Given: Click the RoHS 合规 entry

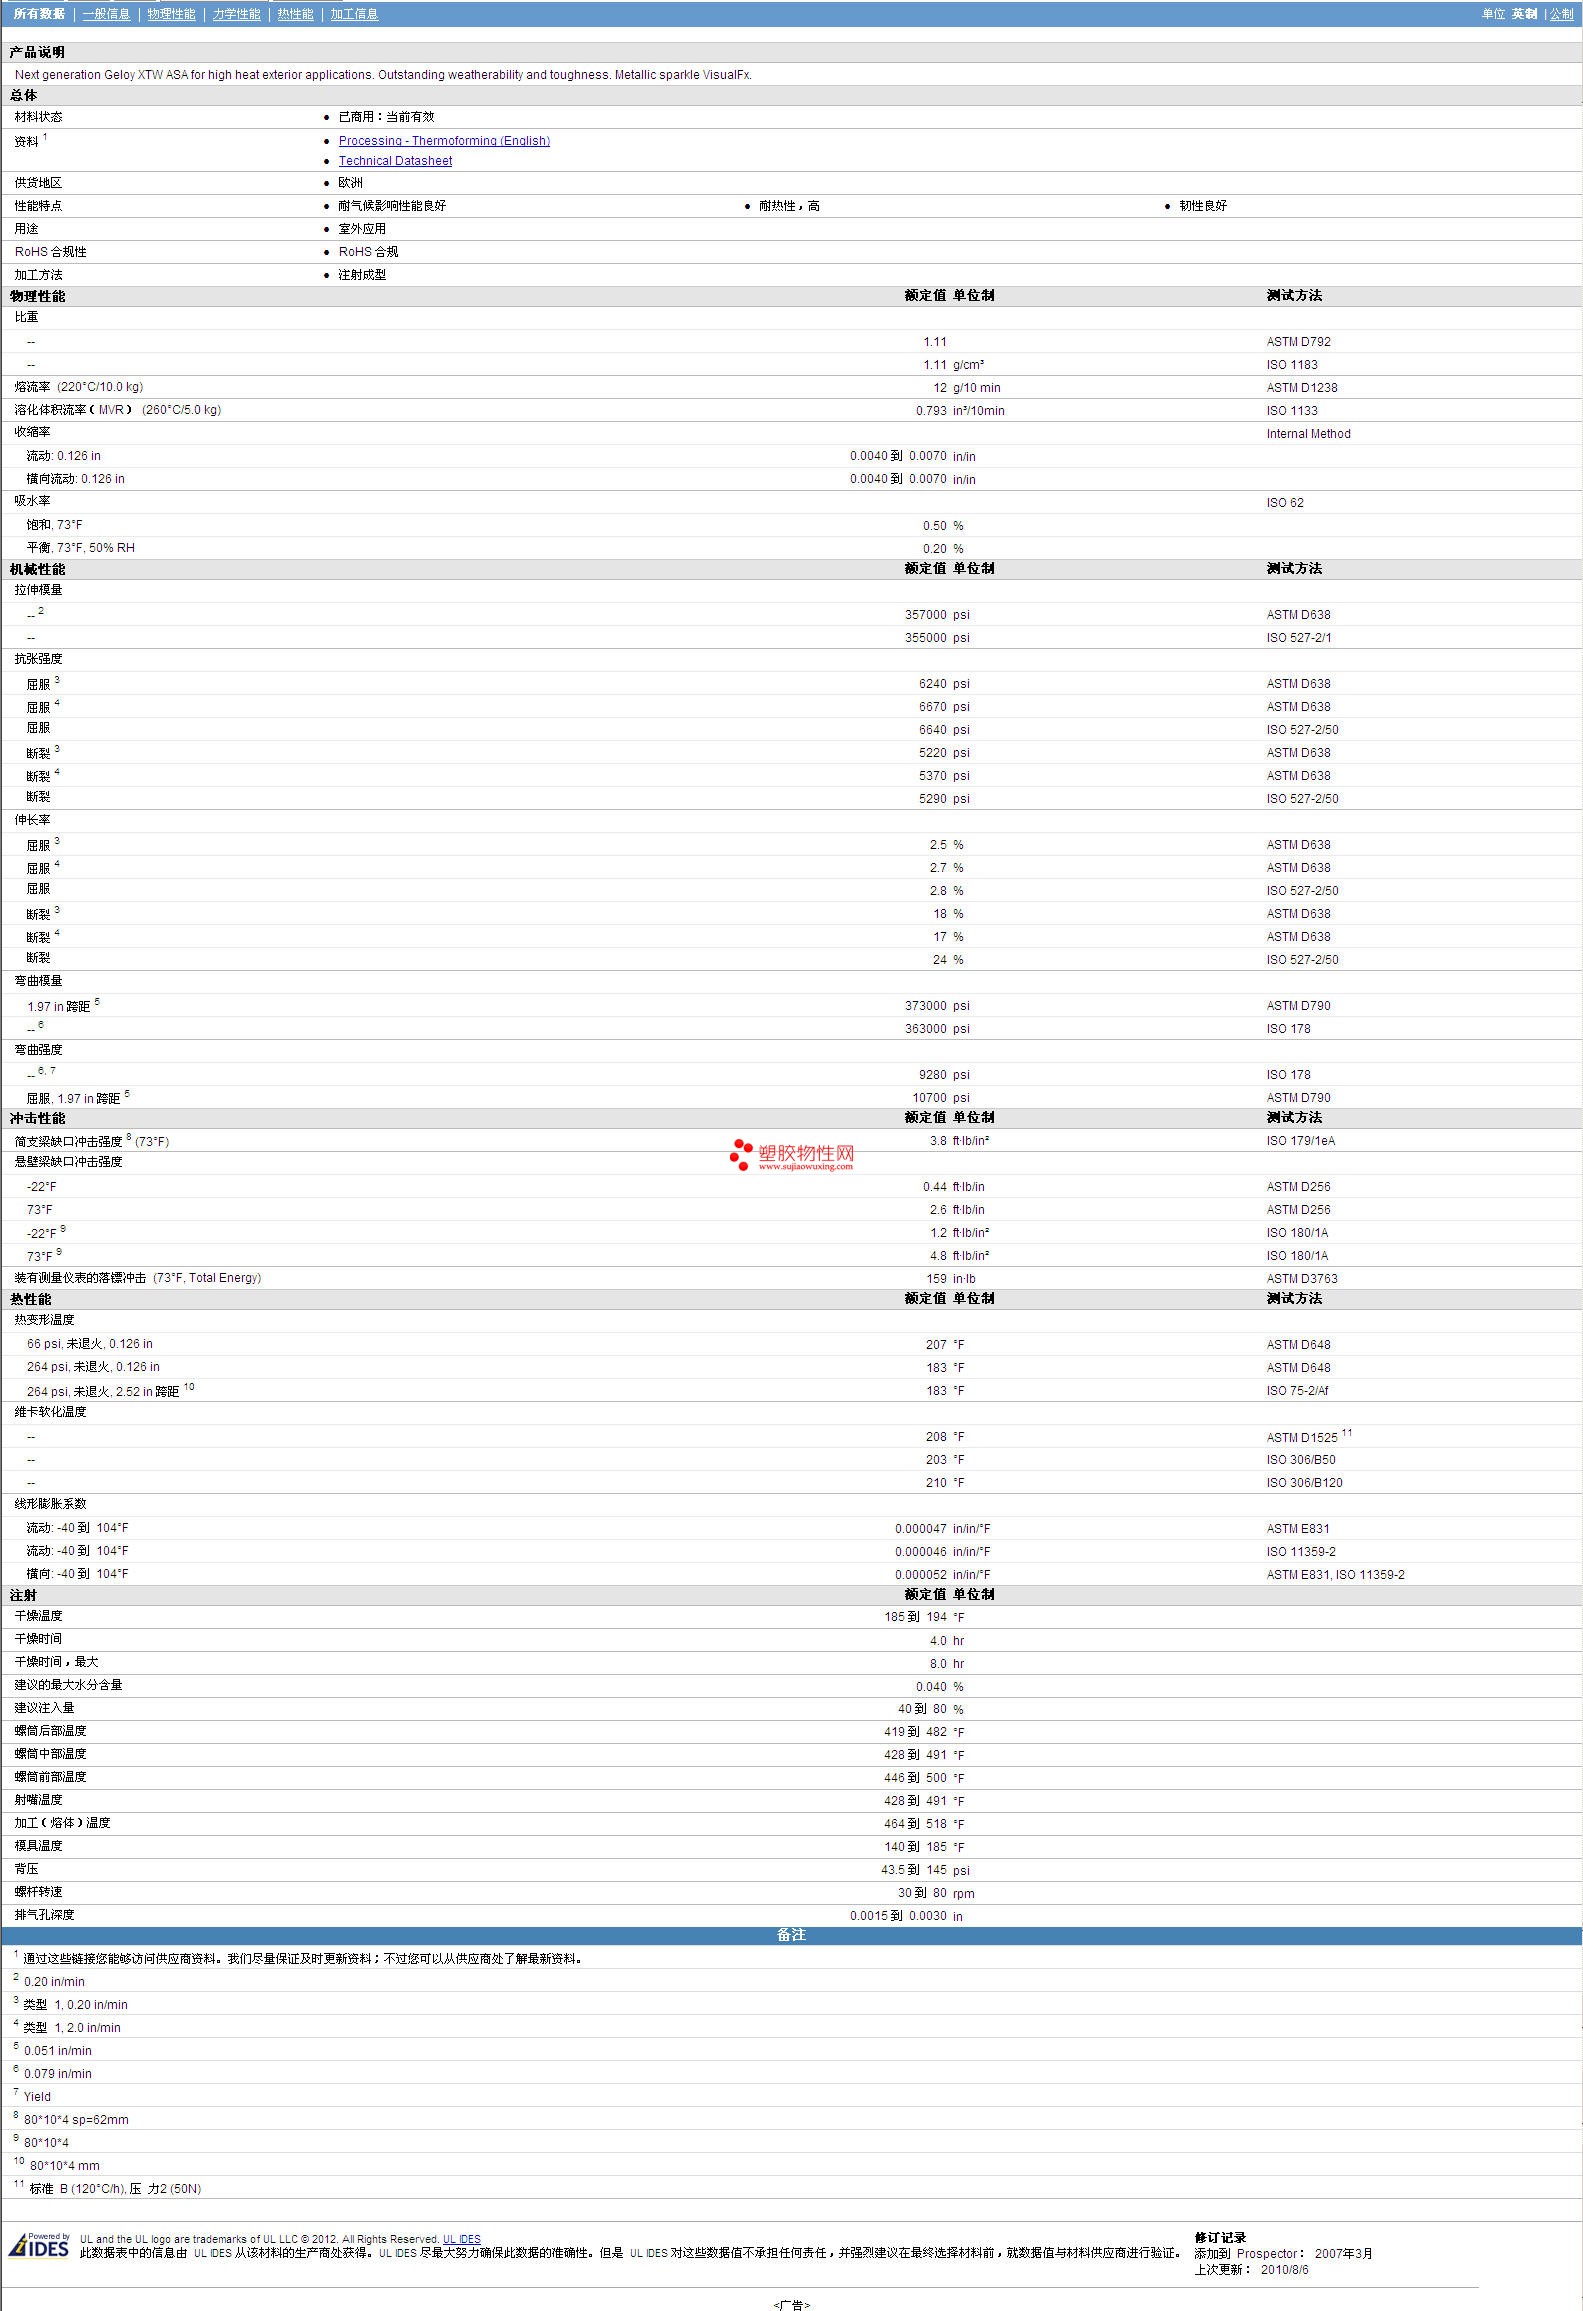Looking at the screenshot, I should [x=368, y=252].
